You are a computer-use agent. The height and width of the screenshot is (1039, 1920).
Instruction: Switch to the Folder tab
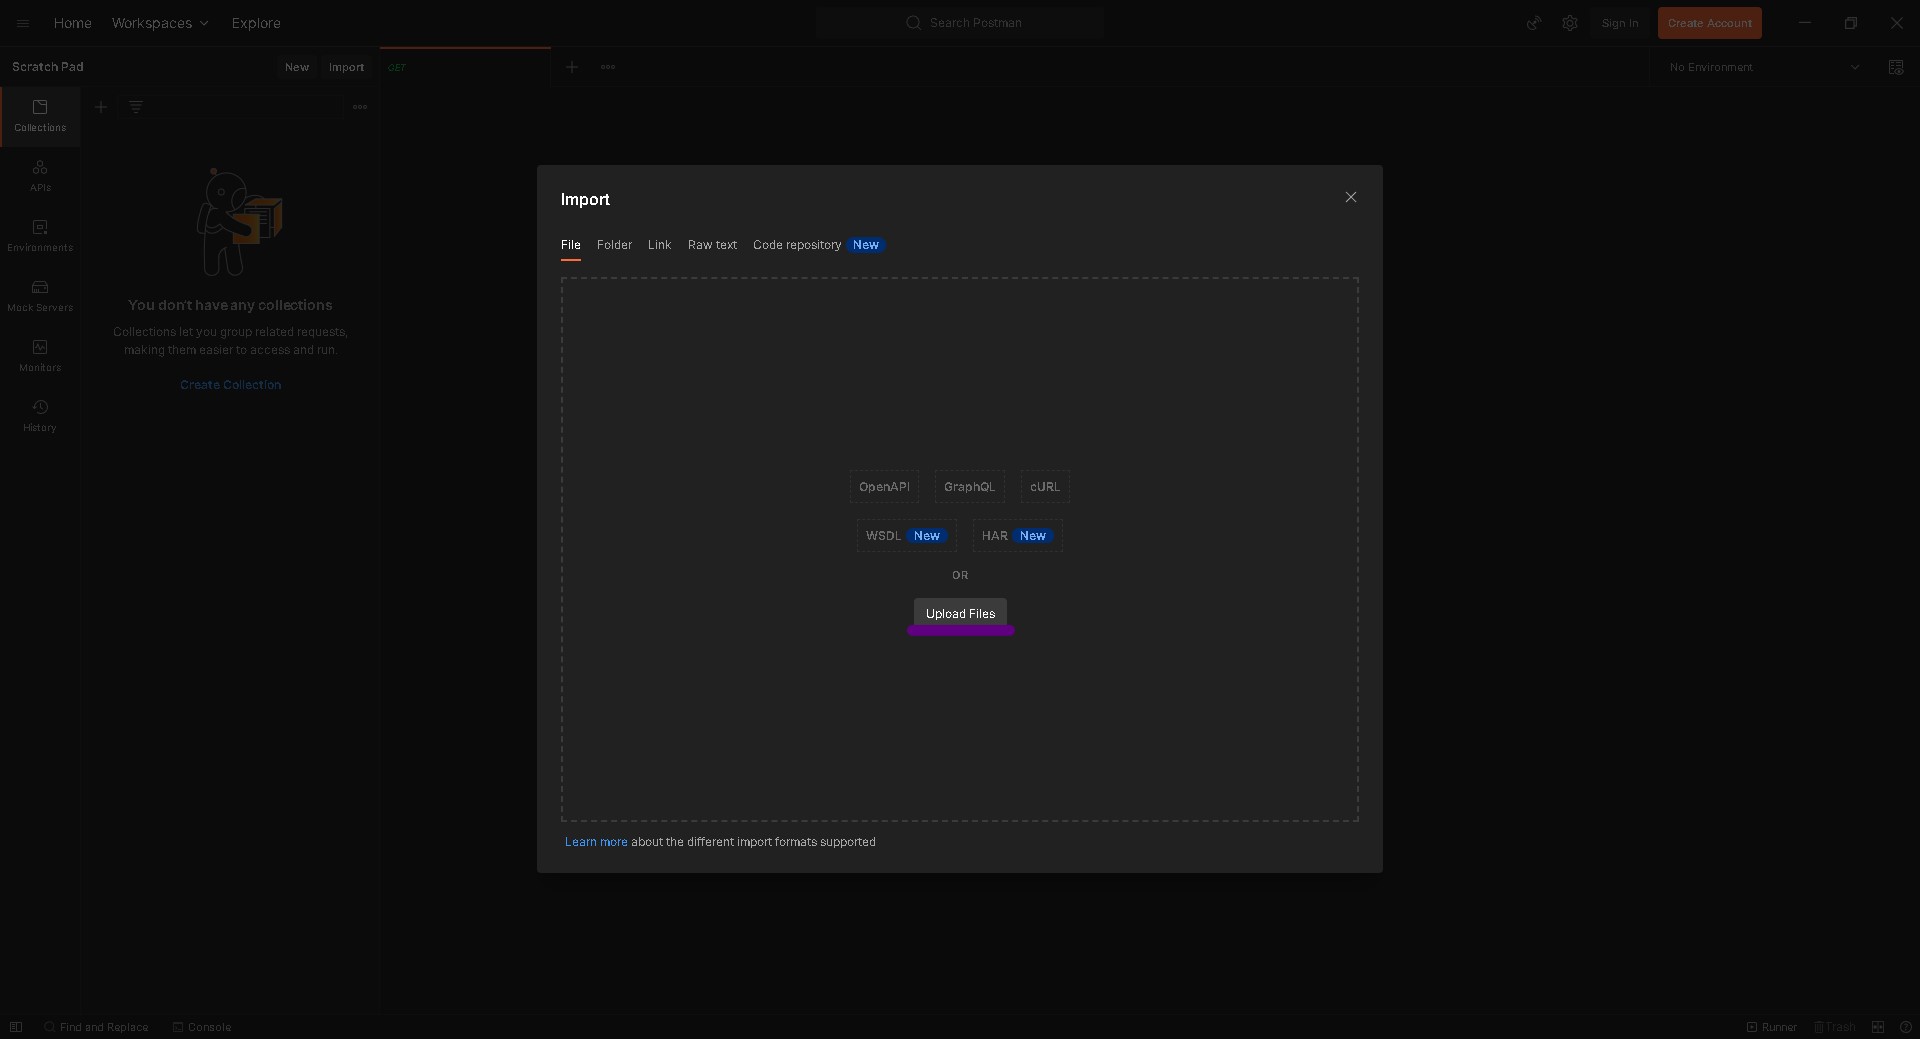click(x=614, y=245)
